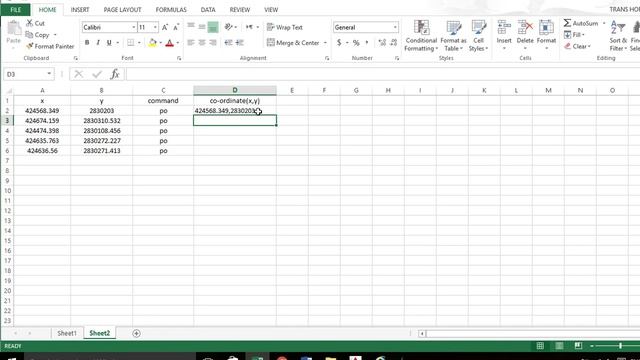The width and height of the screenshot is (640, 360).
Task: Open the Orientation text rotation icon
Action: [x=229, y=27]
